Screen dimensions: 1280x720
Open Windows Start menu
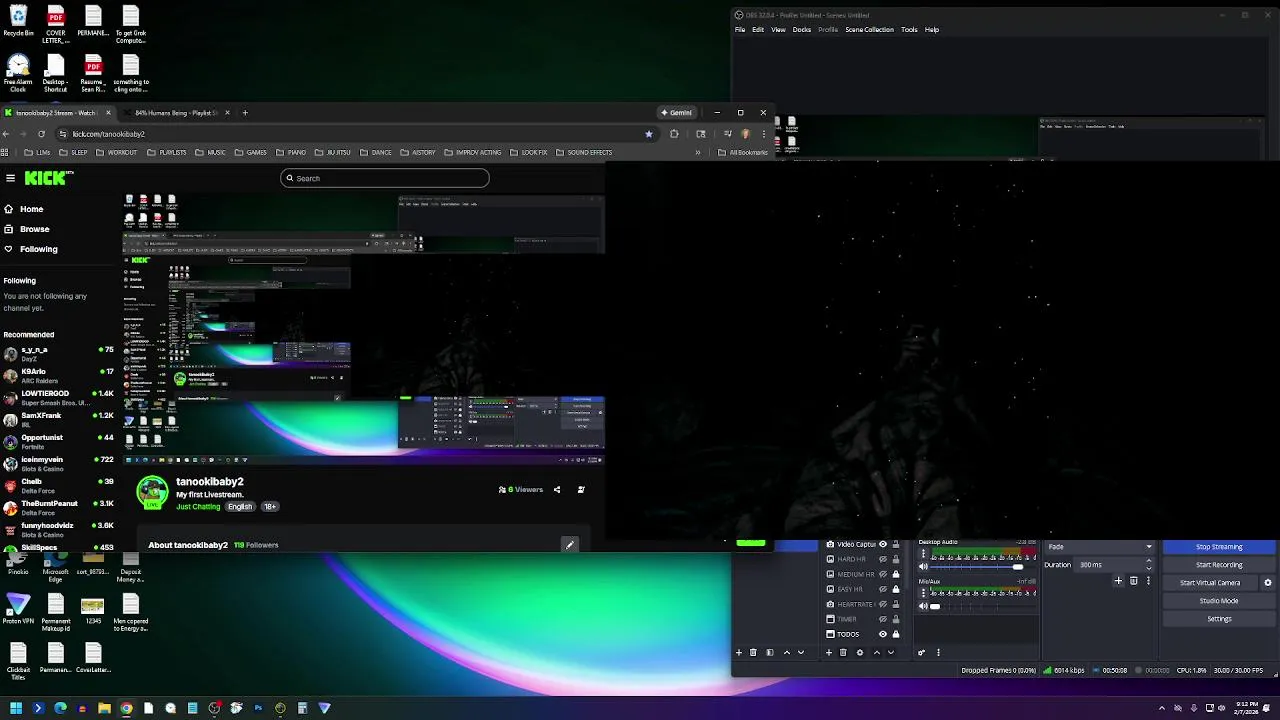[x=16, y=708]
